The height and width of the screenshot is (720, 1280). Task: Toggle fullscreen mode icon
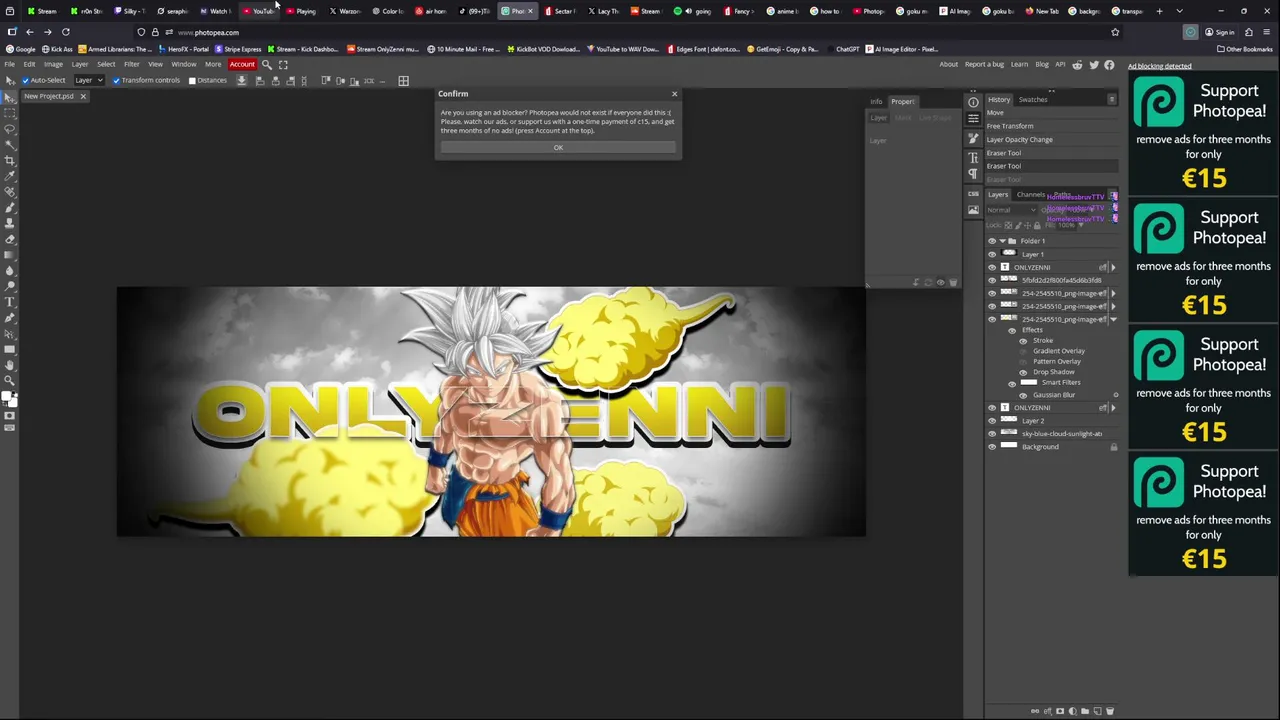coord(283,64)
